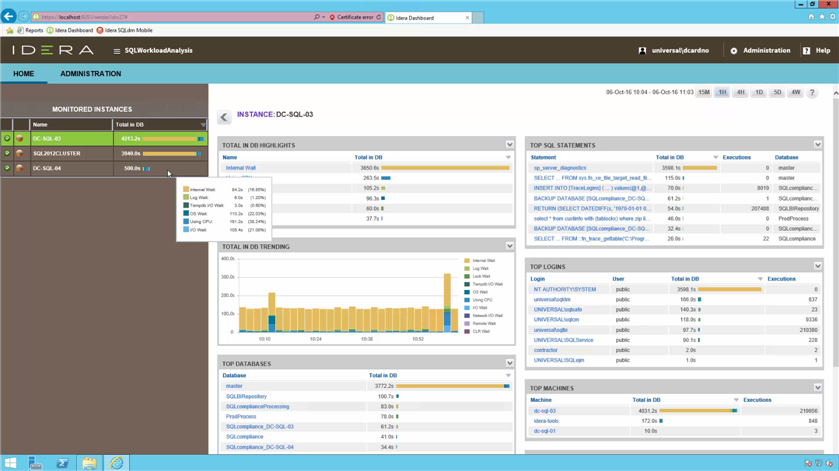Click the browser address bar
The image size is (839, 471).
coord(171,17)
